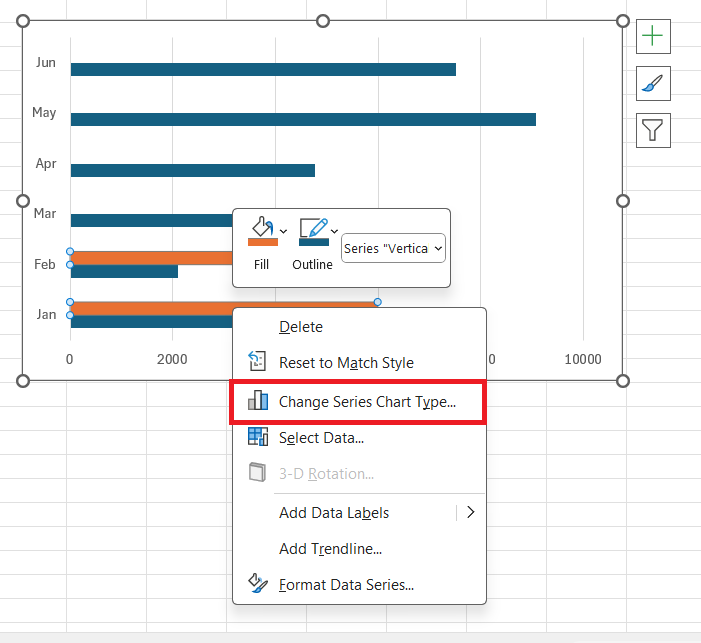Click the bottom-left chart resize handle
This screenshot has width=701, height=643.
point(23,381)
